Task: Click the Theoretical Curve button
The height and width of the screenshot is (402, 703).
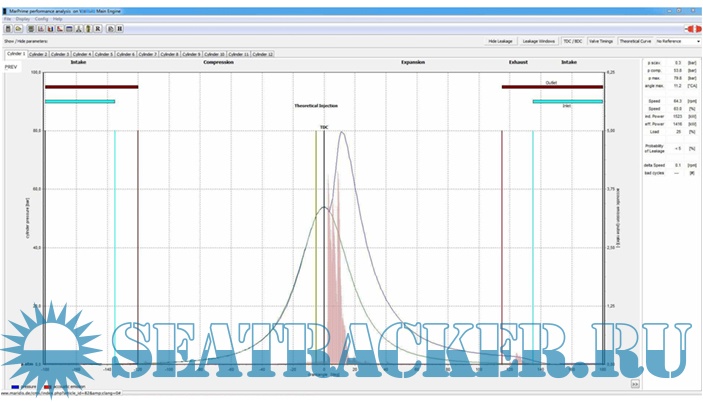Action: [x=635, y=41]
